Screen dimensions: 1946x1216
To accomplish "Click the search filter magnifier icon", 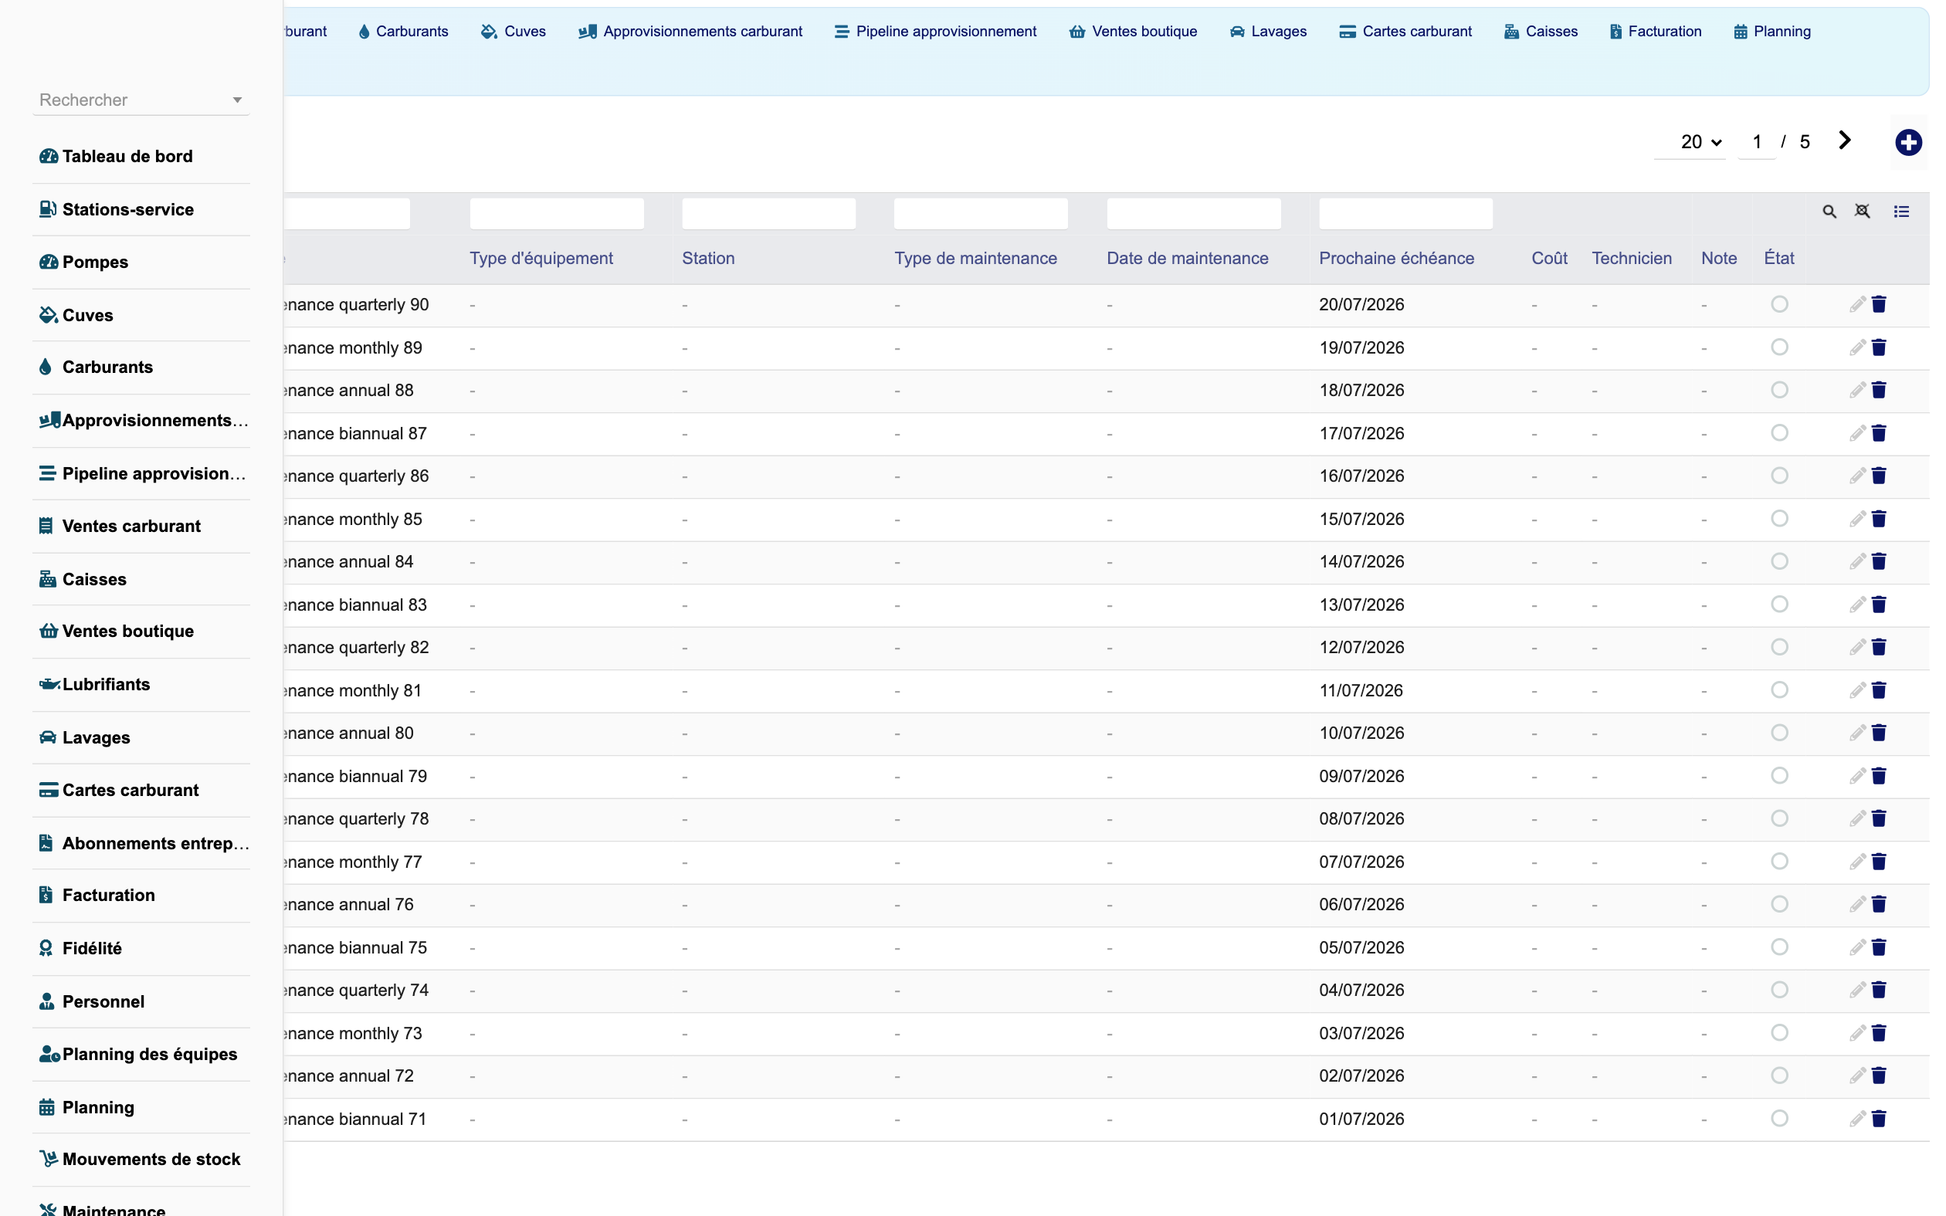I will coord(1829,212).
